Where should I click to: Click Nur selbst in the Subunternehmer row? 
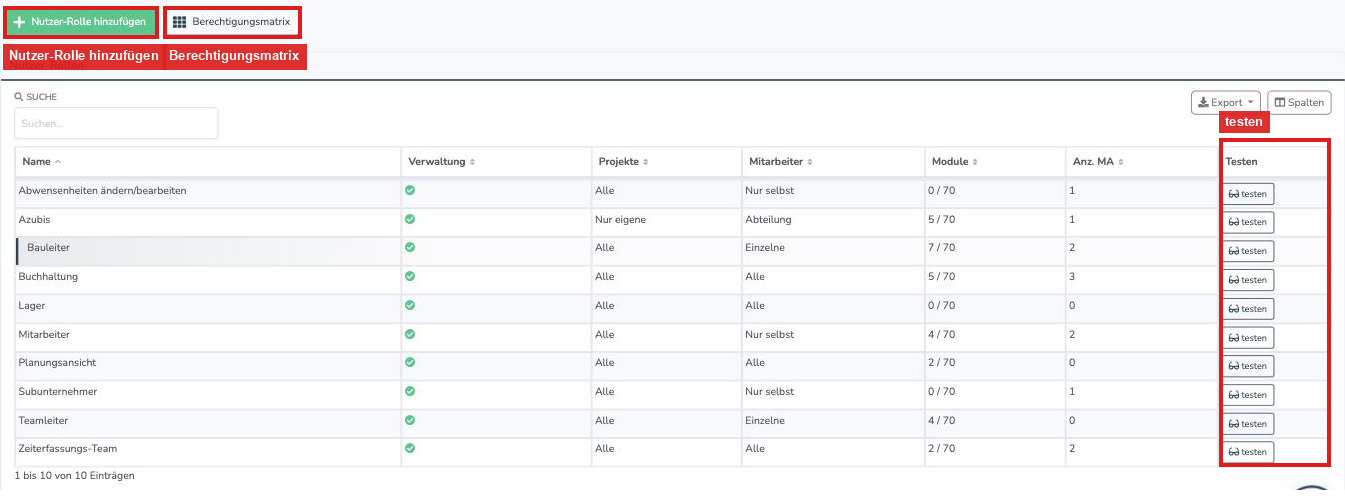tap(770, 391)
